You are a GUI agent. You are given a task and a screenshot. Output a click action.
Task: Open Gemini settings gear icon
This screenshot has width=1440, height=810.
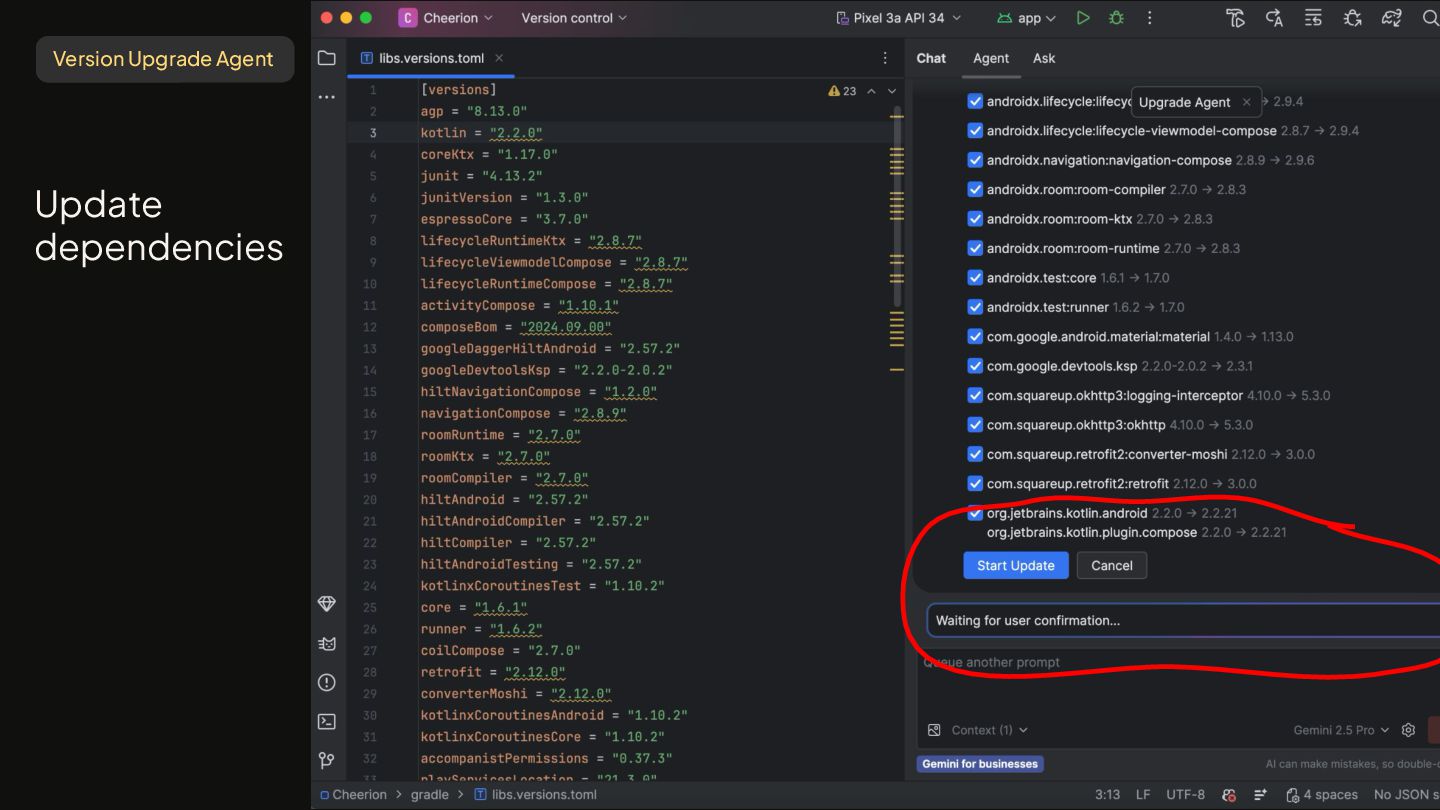coord(1408,730)
